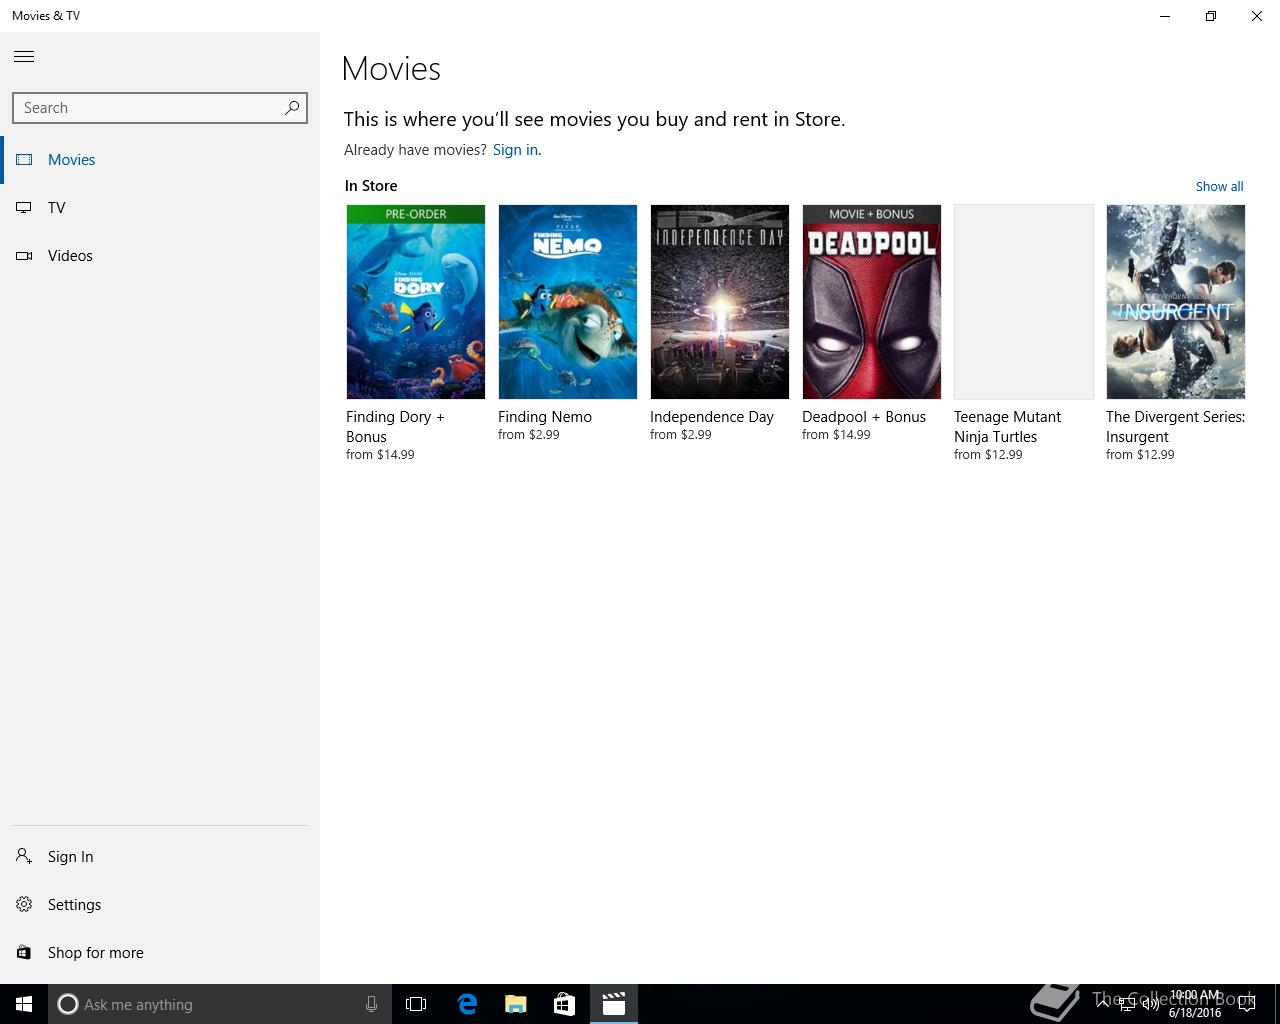This screenshot has width=1280, height=1024.
Task: Open the Windows Start menu
Action: (x=24, y=1004)
